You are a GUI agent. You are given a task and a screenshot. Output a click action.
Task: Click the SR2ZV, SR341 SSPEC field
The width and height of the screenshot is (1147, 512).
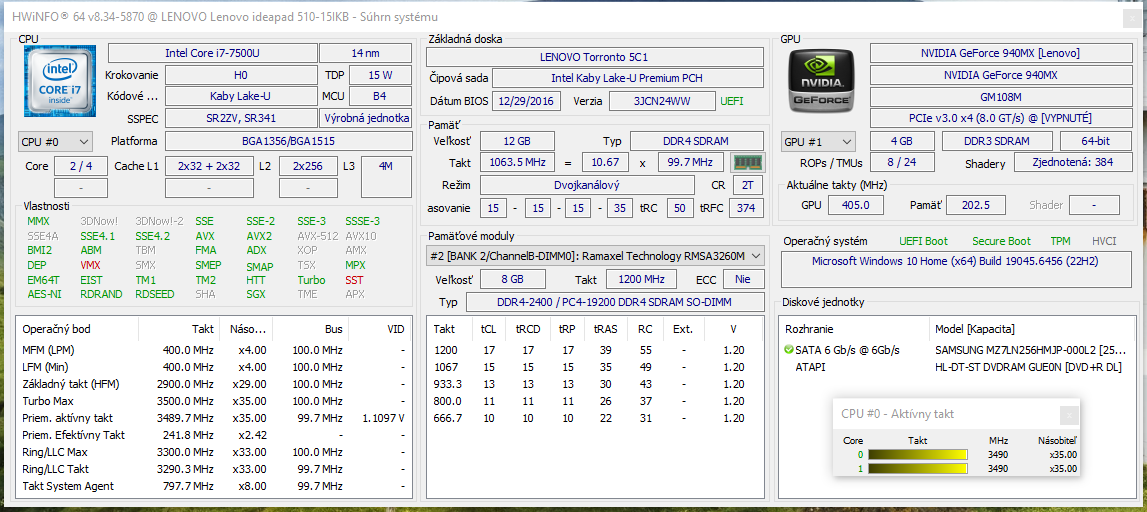(x=241, y=118)
